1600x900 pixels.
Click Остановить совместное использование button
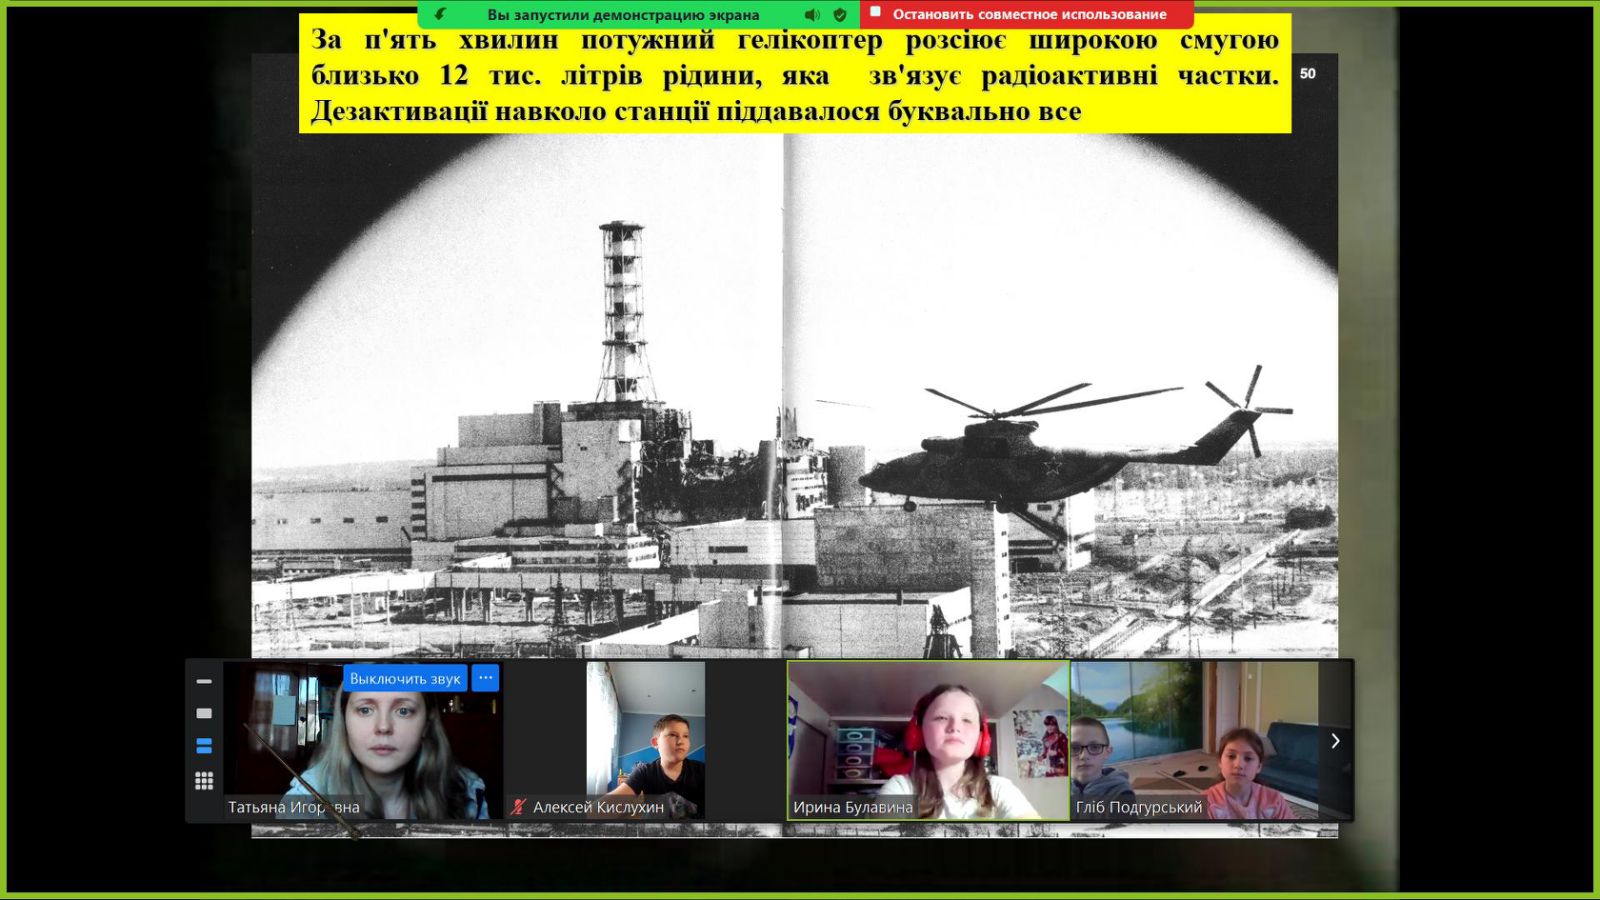point(1027,14)
